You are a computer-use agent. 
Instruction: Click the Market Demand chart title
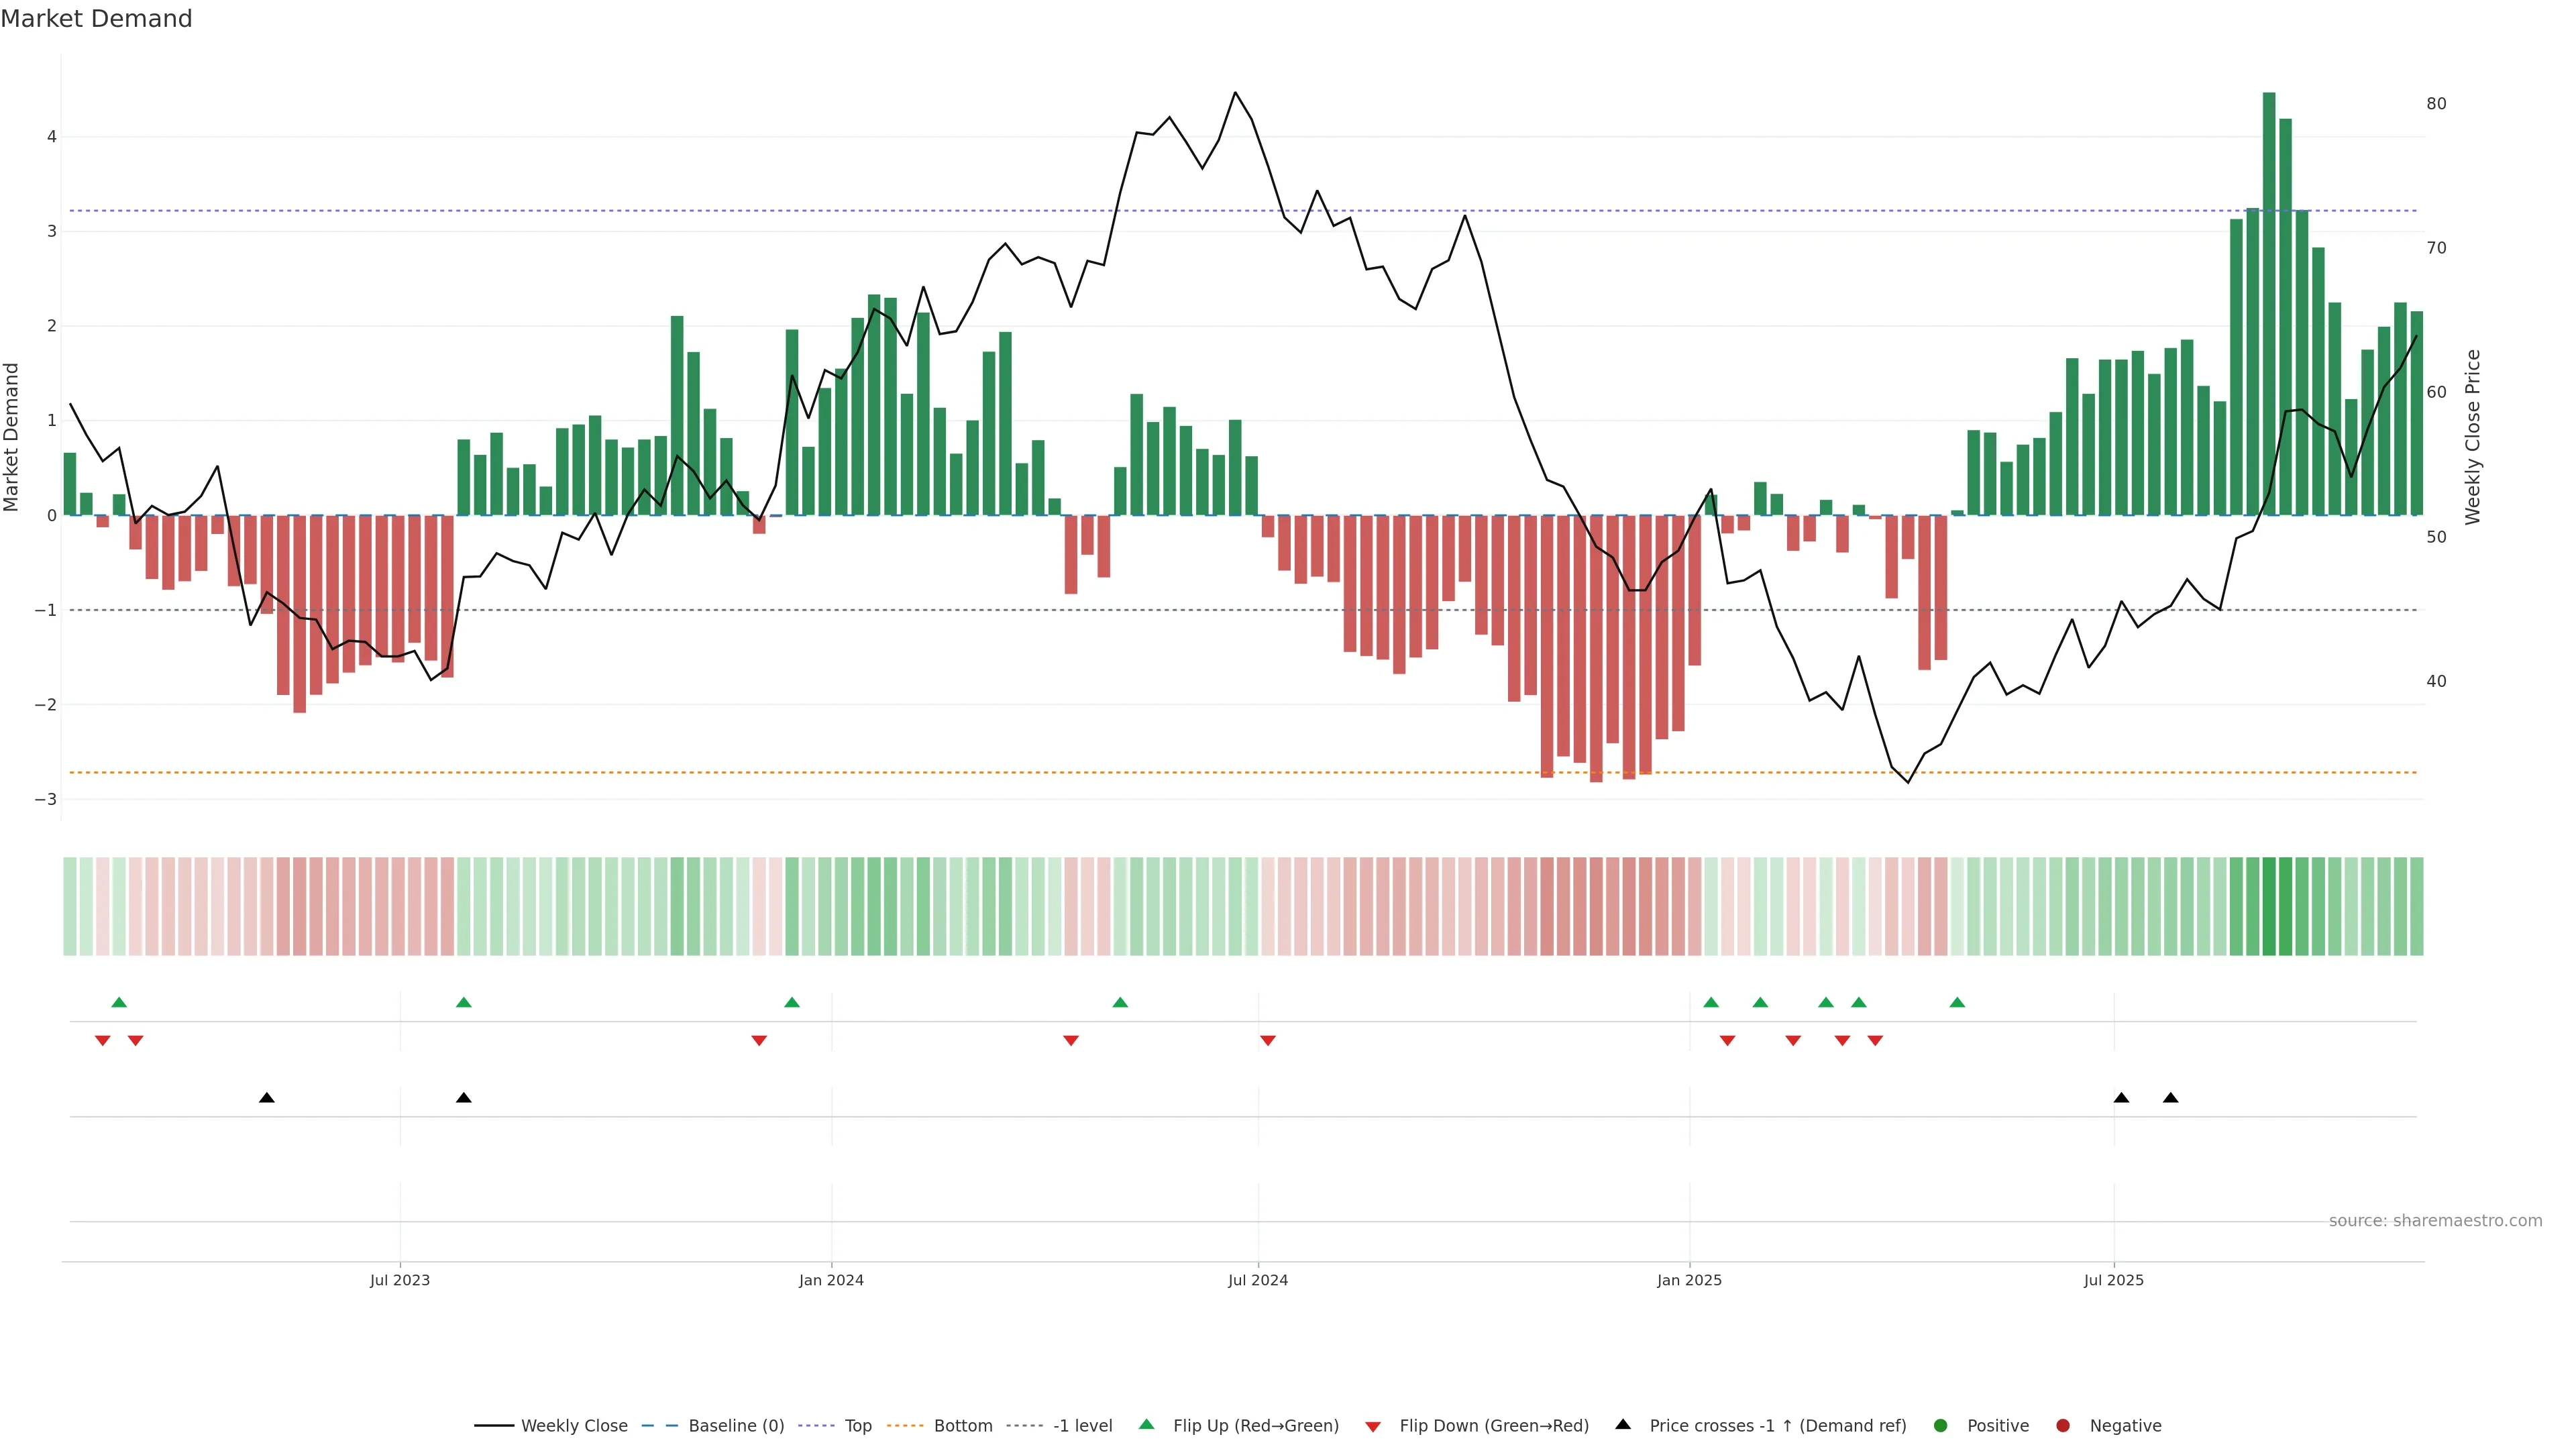[96, 19]
